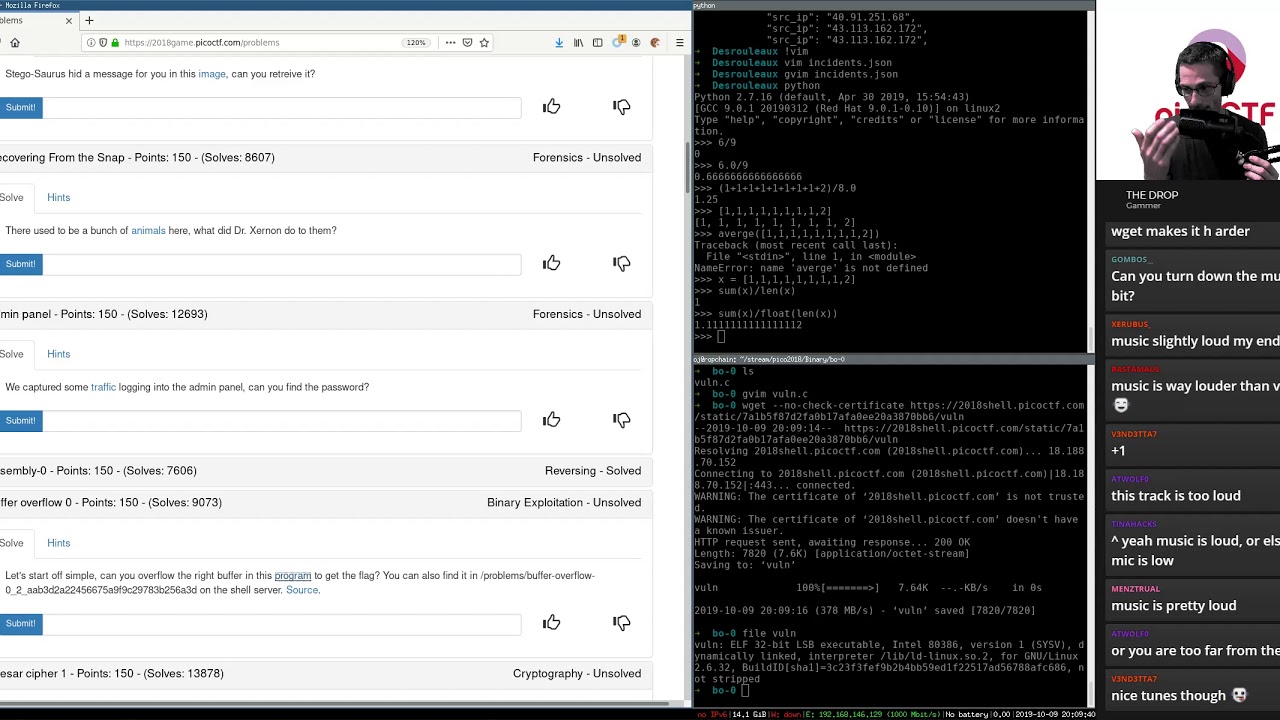Thumbs up Recovering From the Snap

pyautogui.click(x=552, y=263)
